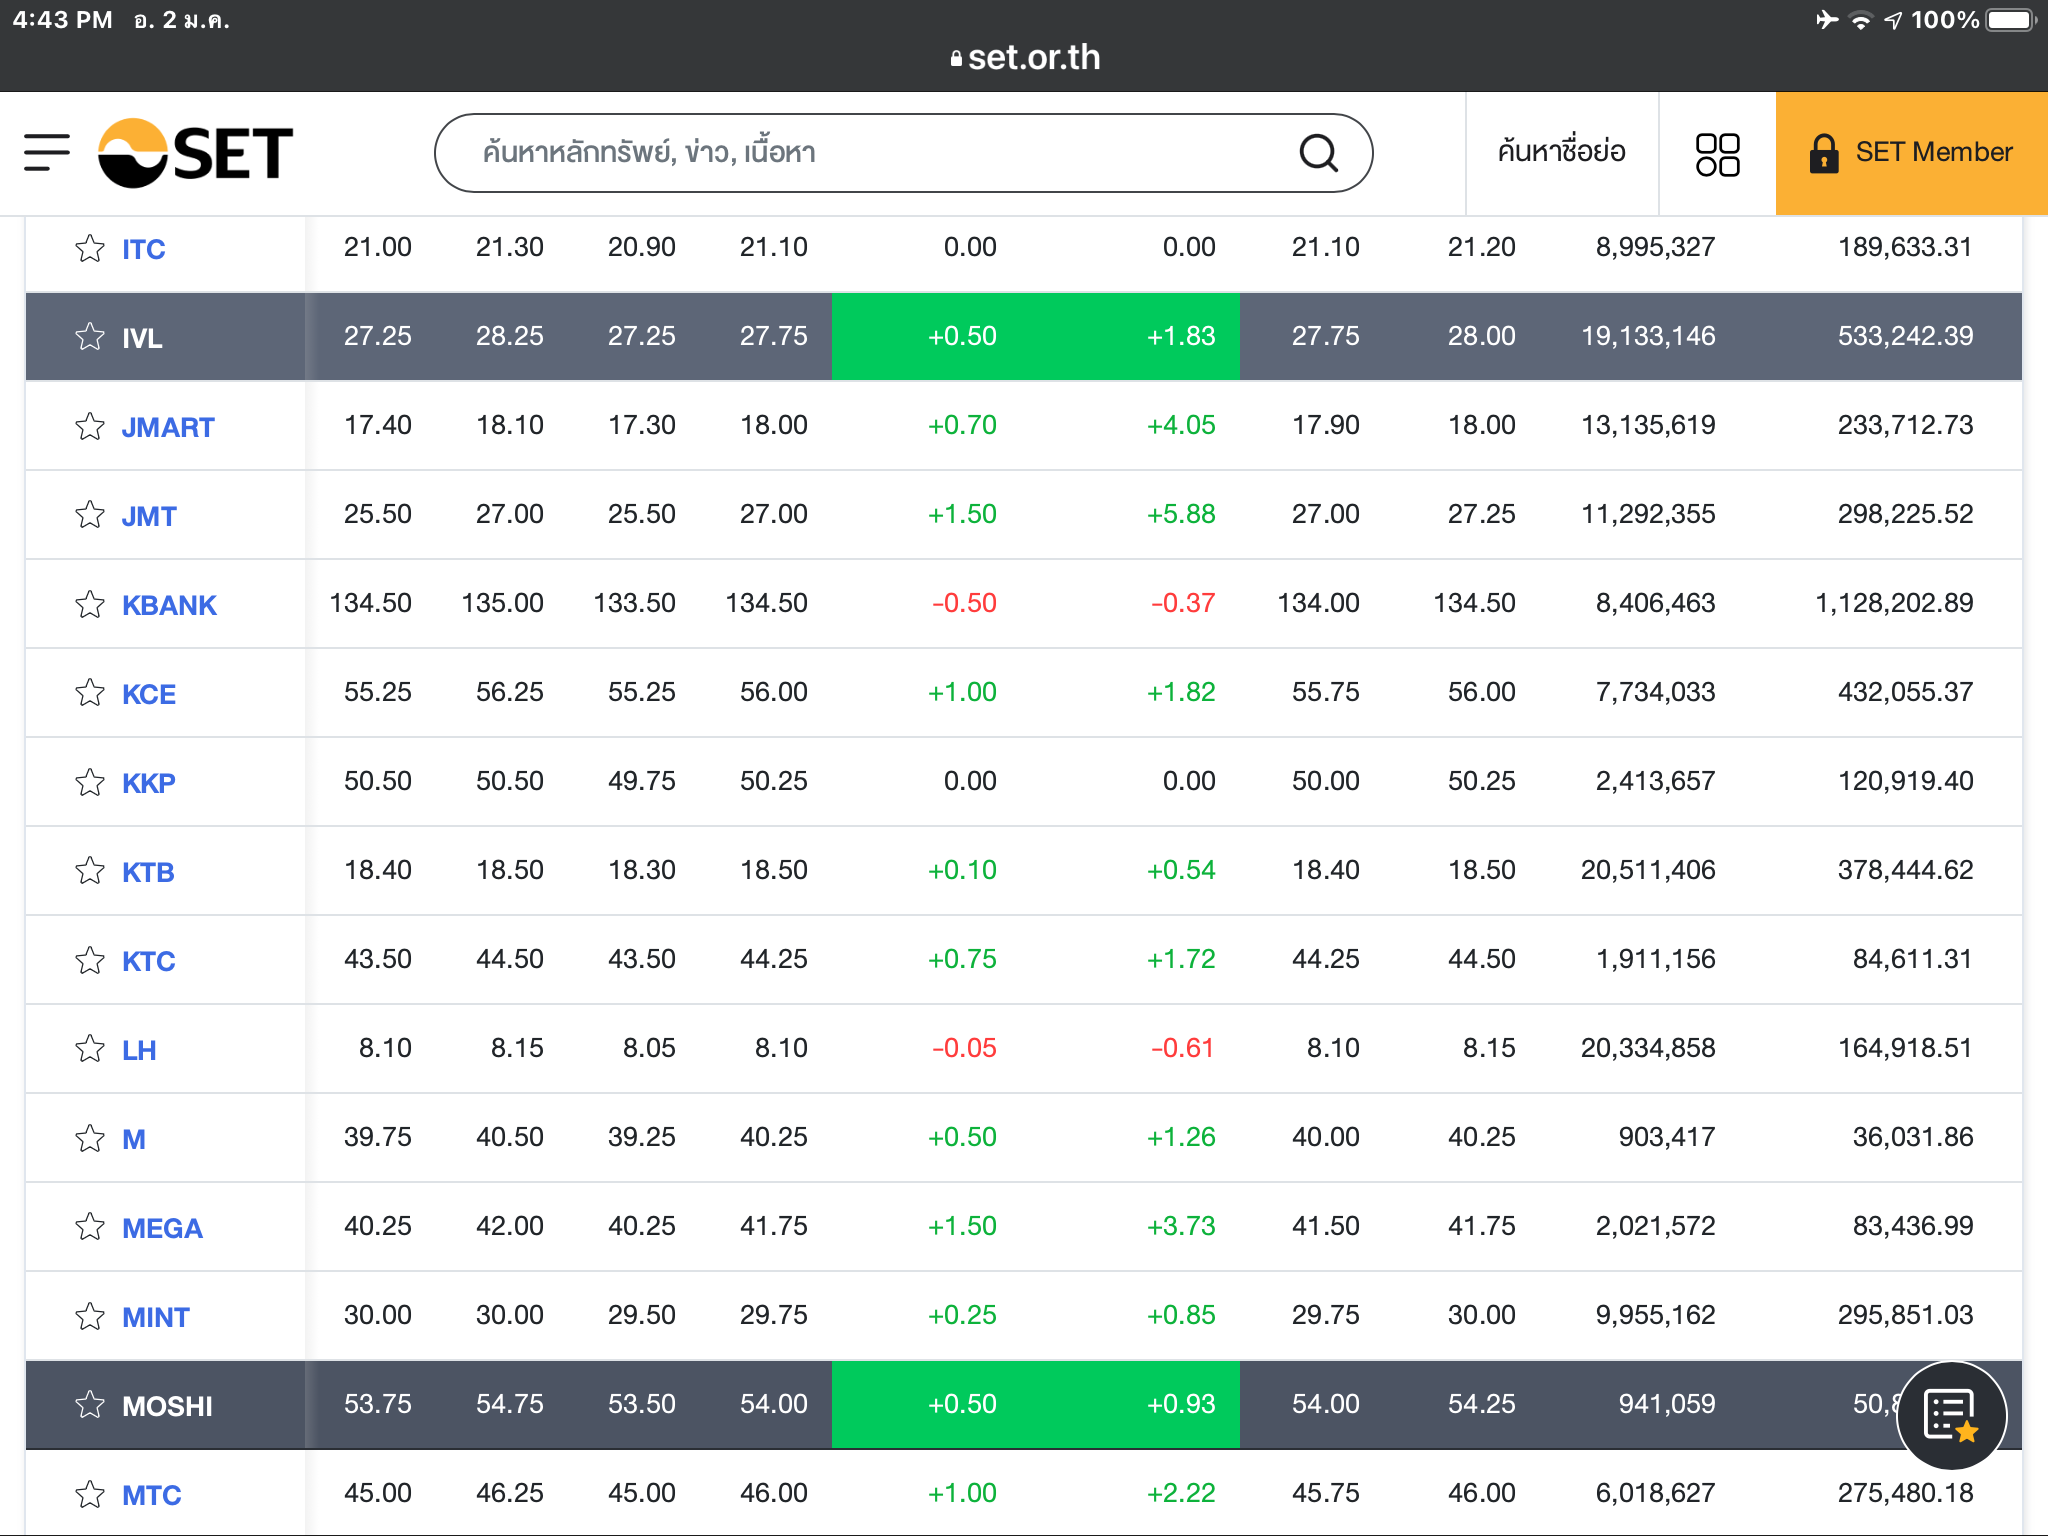Open the four-squares apps grid icon

[x=1717, y=154]
